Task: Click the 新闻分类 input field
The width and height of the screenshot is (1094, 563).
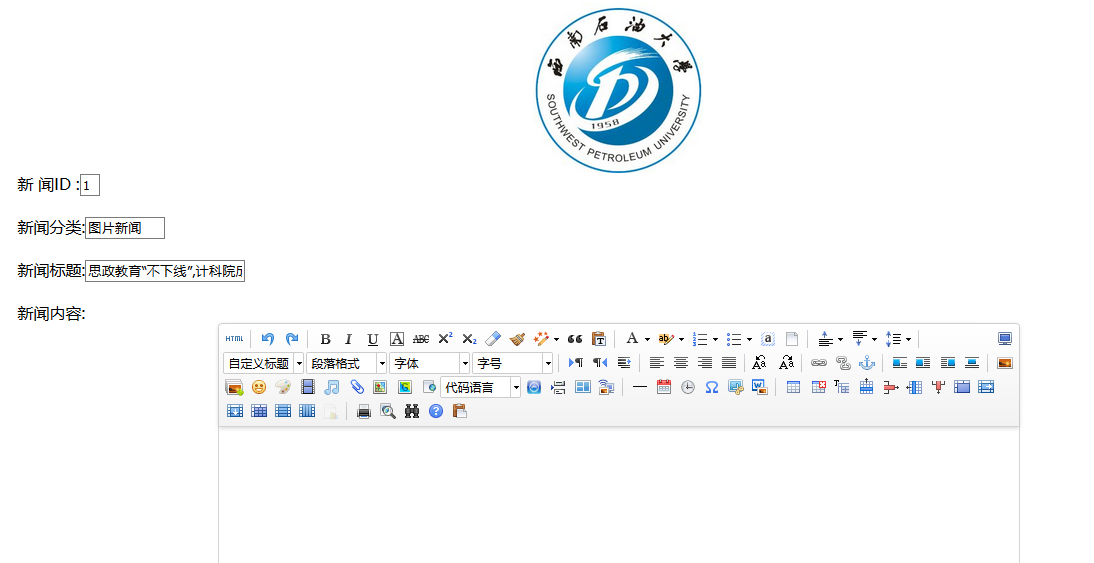Action: 125,228
